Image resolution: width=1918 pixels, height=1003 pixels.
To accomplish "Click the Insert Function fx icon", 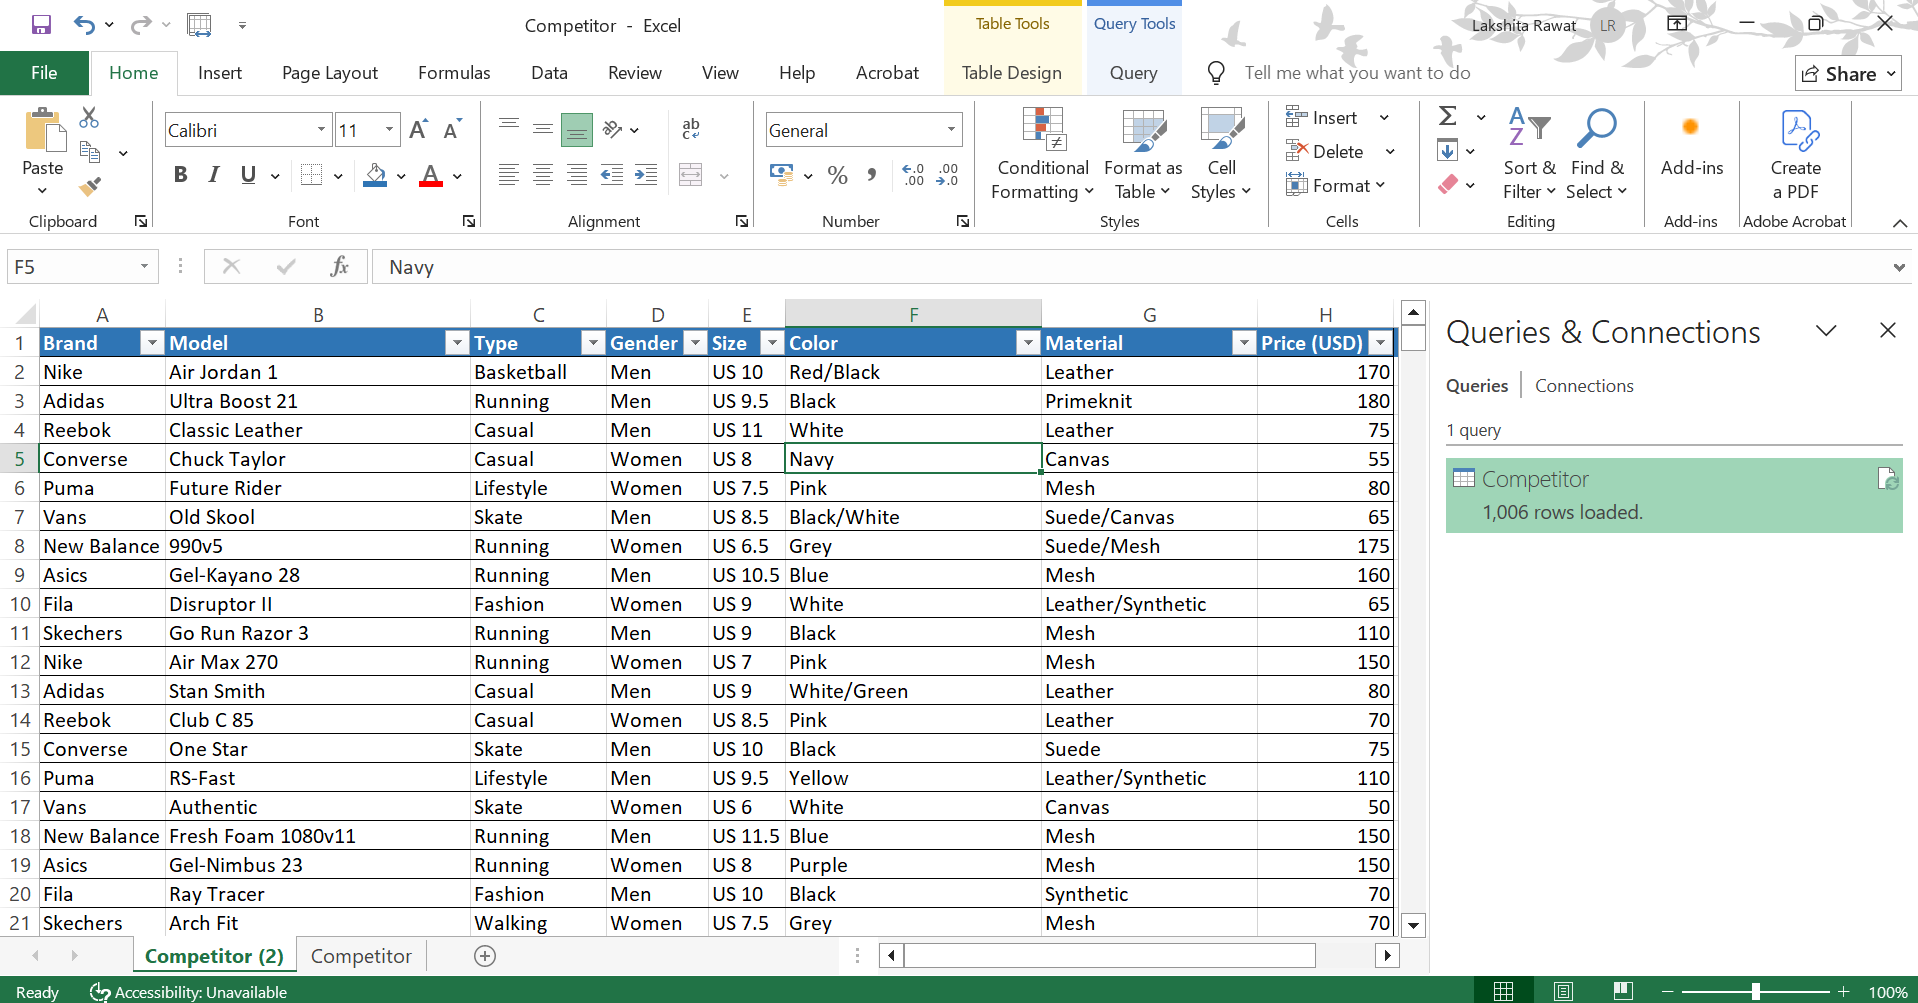I will (339, 266).
